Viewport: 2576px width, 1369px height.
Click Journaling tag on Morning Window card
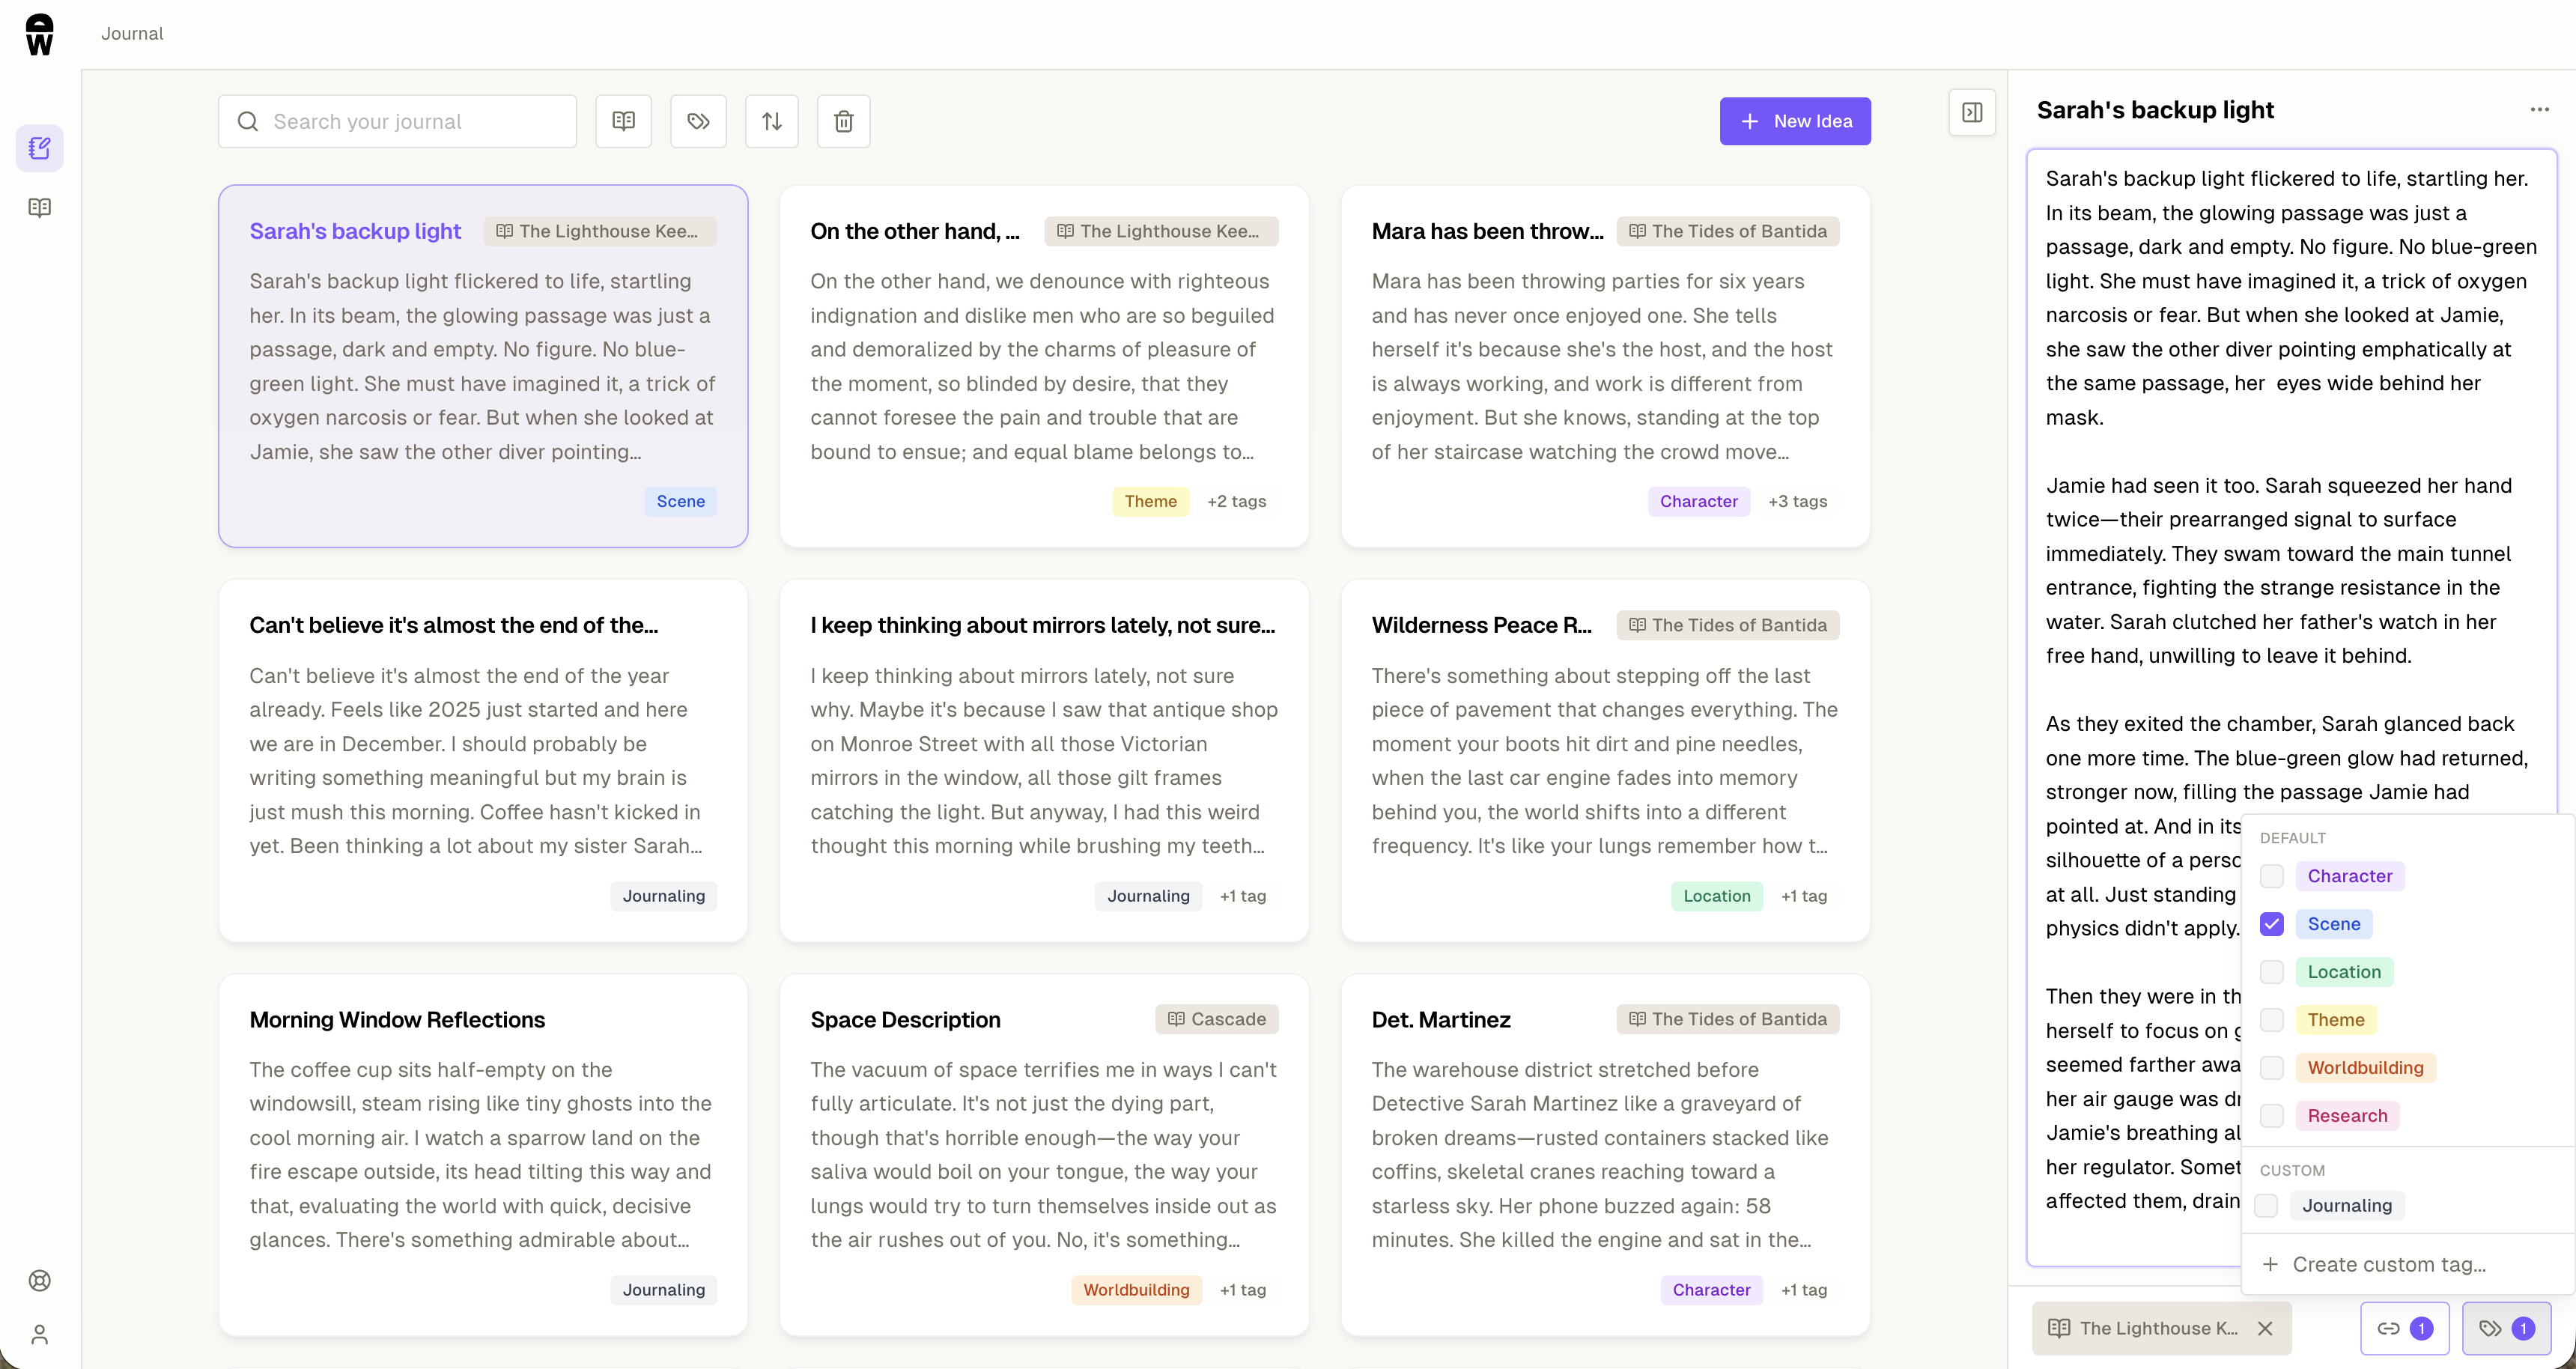point(664,1290)
